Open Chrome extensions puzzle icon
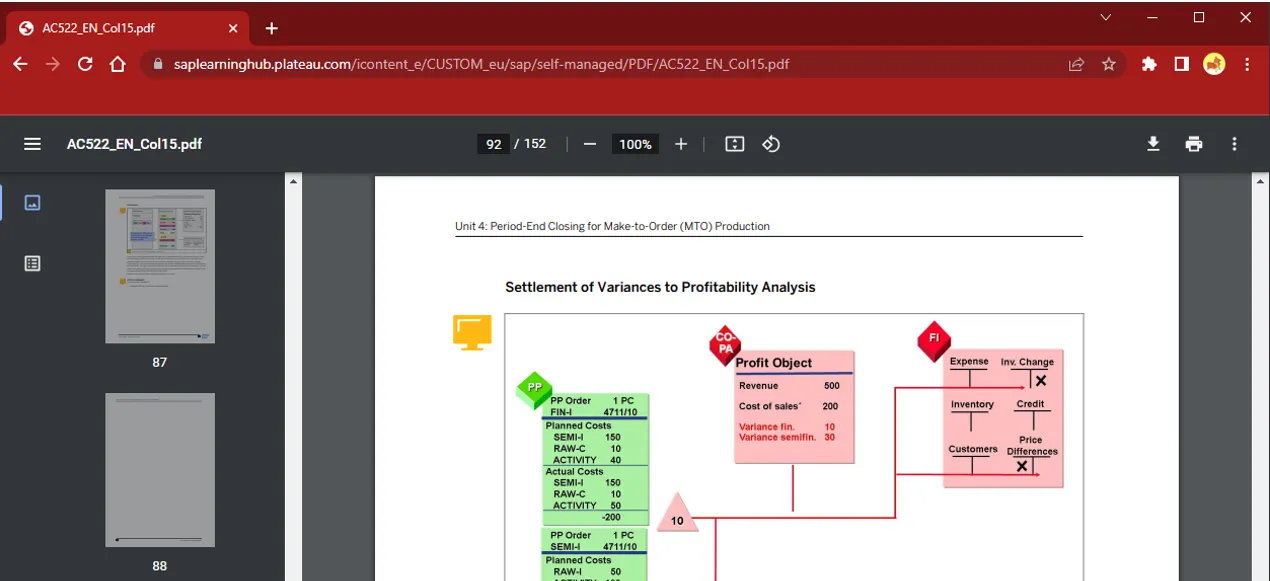 (1149, 64)
